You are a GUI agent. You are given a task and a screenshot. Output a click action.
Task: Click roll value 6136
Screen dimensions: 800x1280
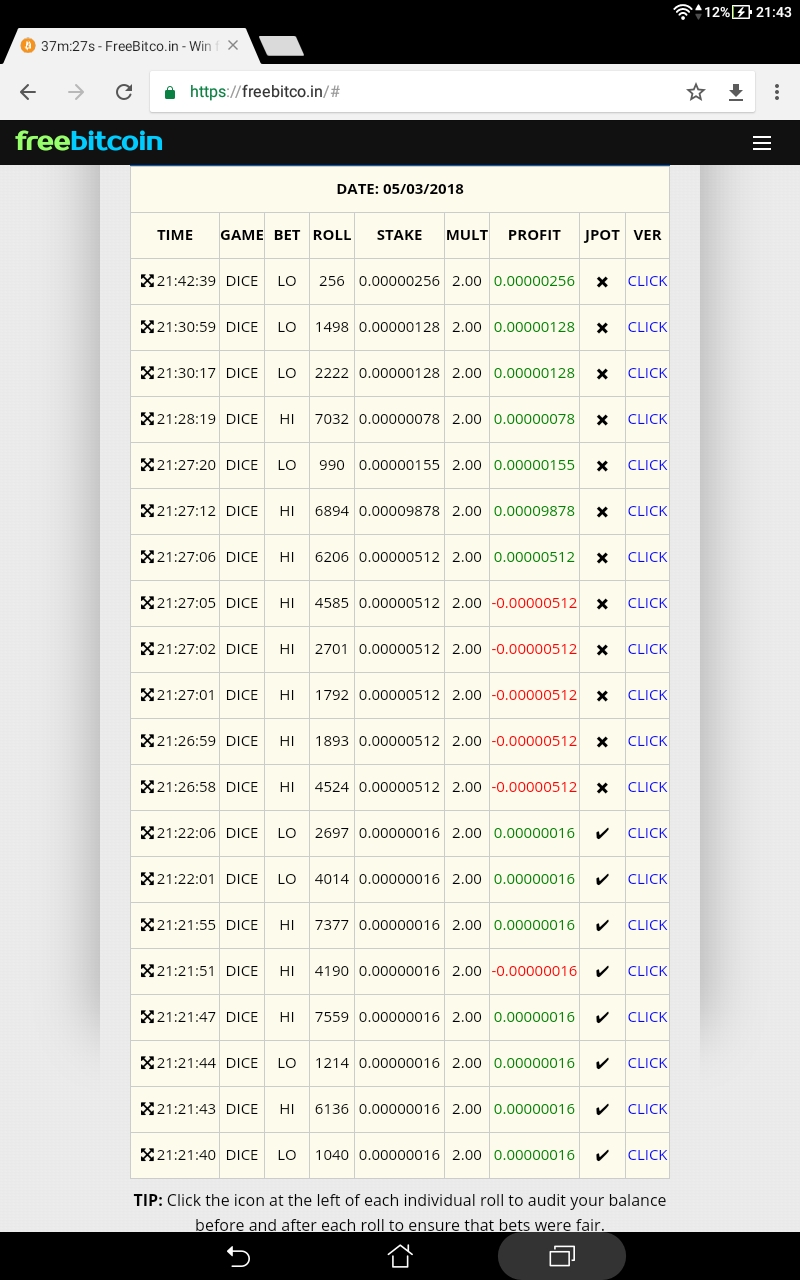click(332, 1109)
